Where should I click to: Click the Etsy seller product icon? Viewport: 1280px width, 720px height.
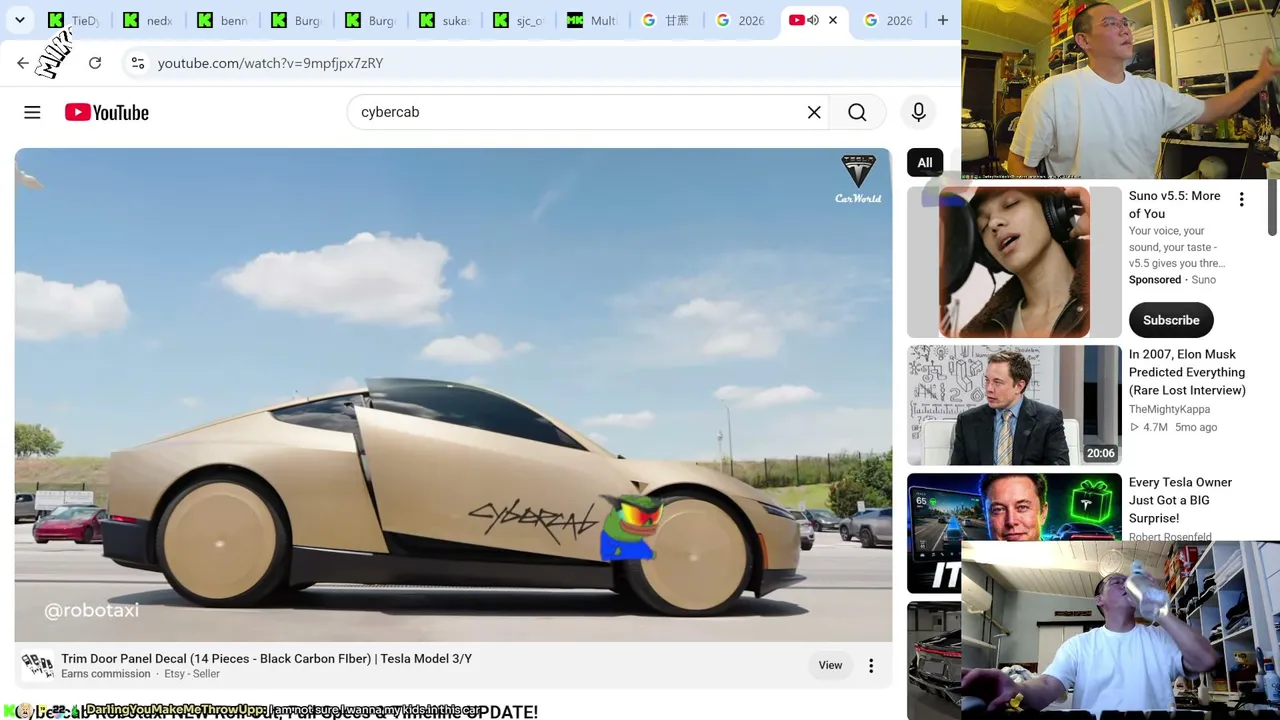point(37,665)
